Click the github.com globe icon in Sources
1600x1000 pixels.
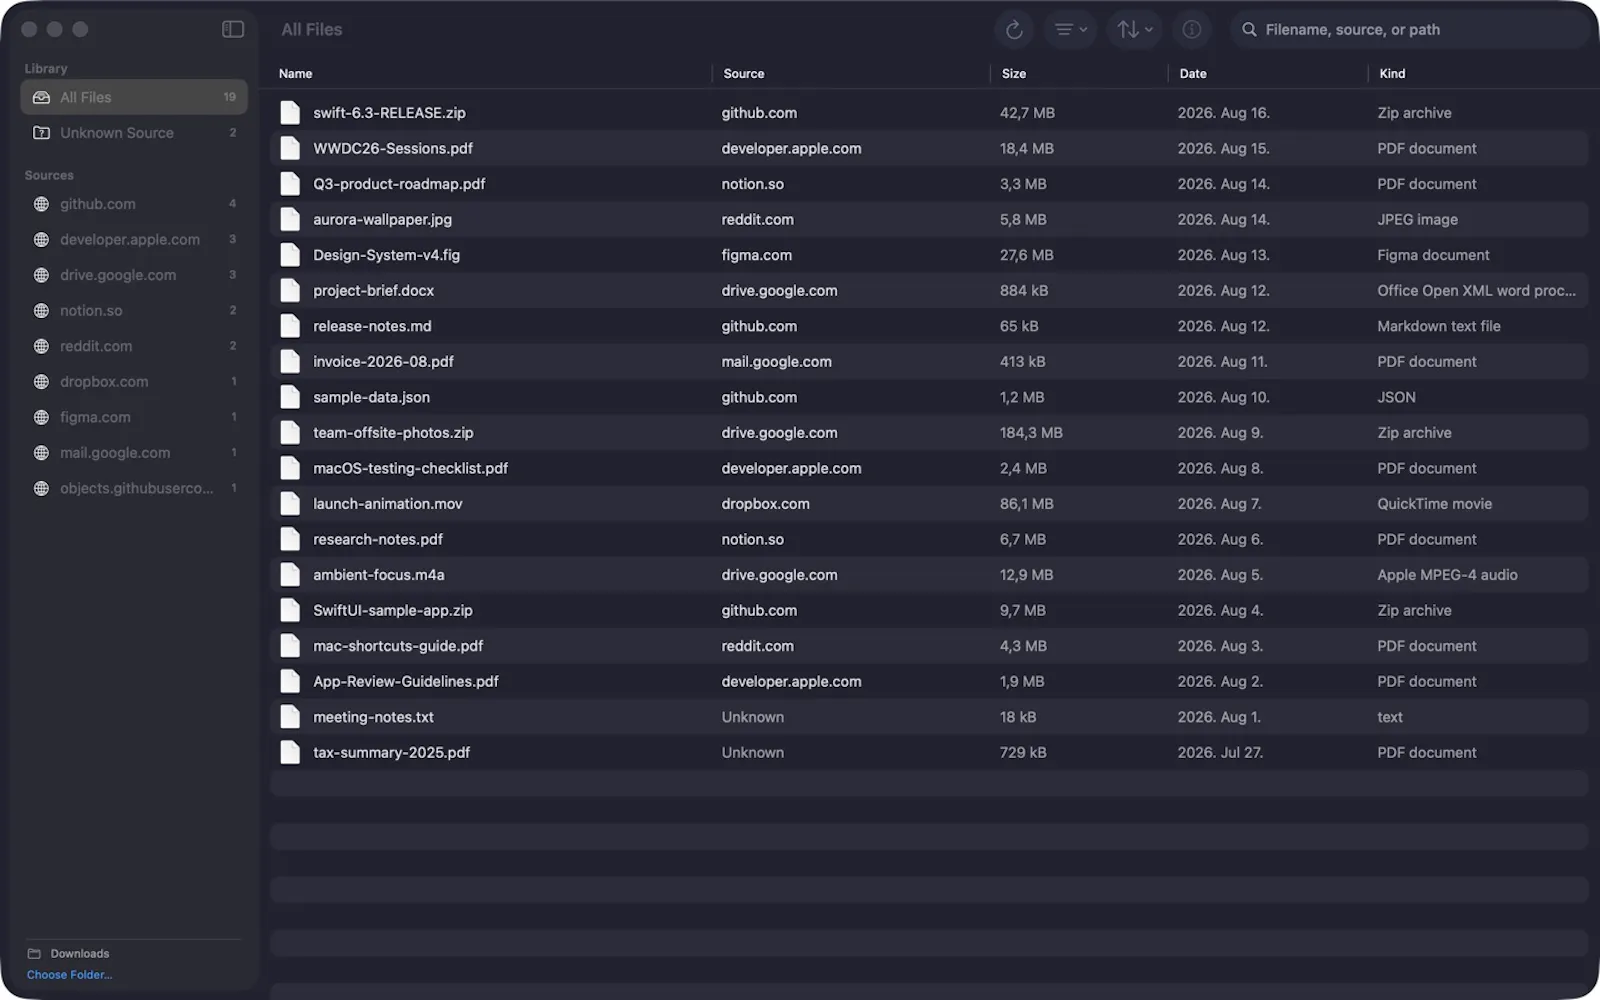pyautogui.click(x=41, y=204)
